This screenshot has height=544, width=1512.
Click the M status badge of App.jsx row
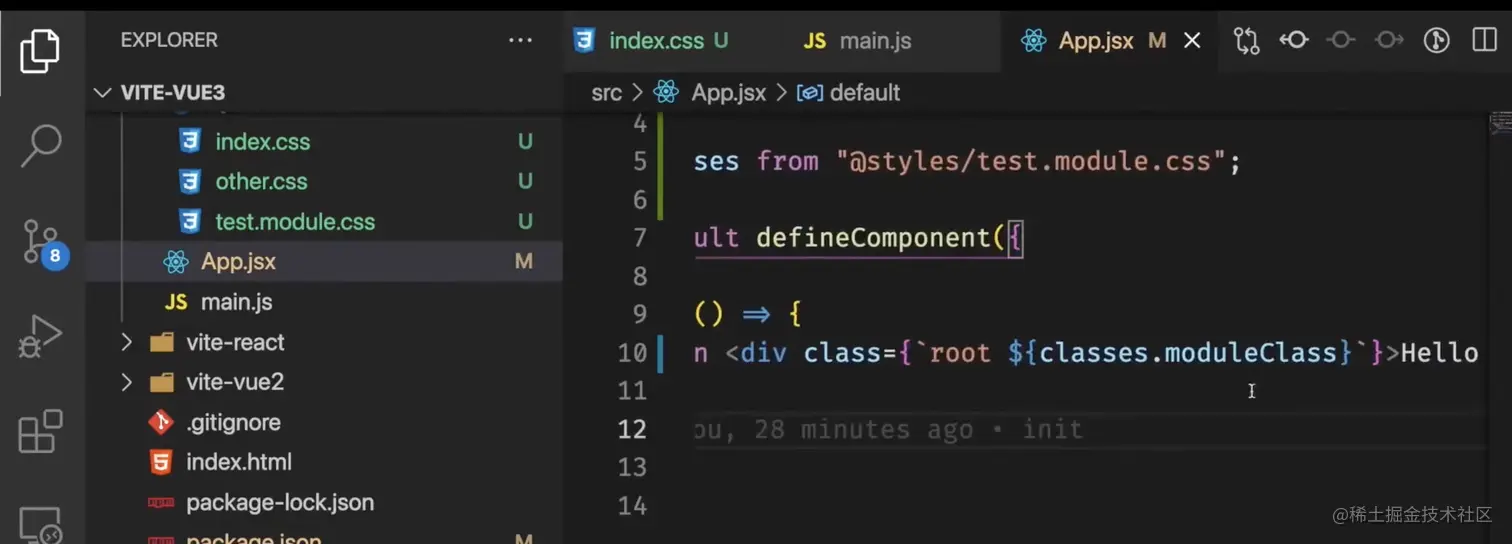(x=524, y=262)
